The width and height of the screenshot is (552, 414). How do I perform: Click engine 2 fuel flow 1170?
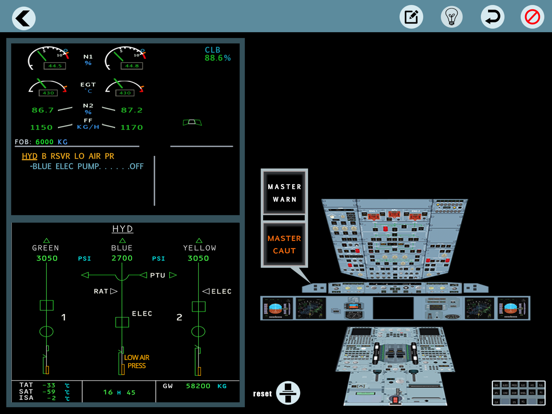[132, 127]
